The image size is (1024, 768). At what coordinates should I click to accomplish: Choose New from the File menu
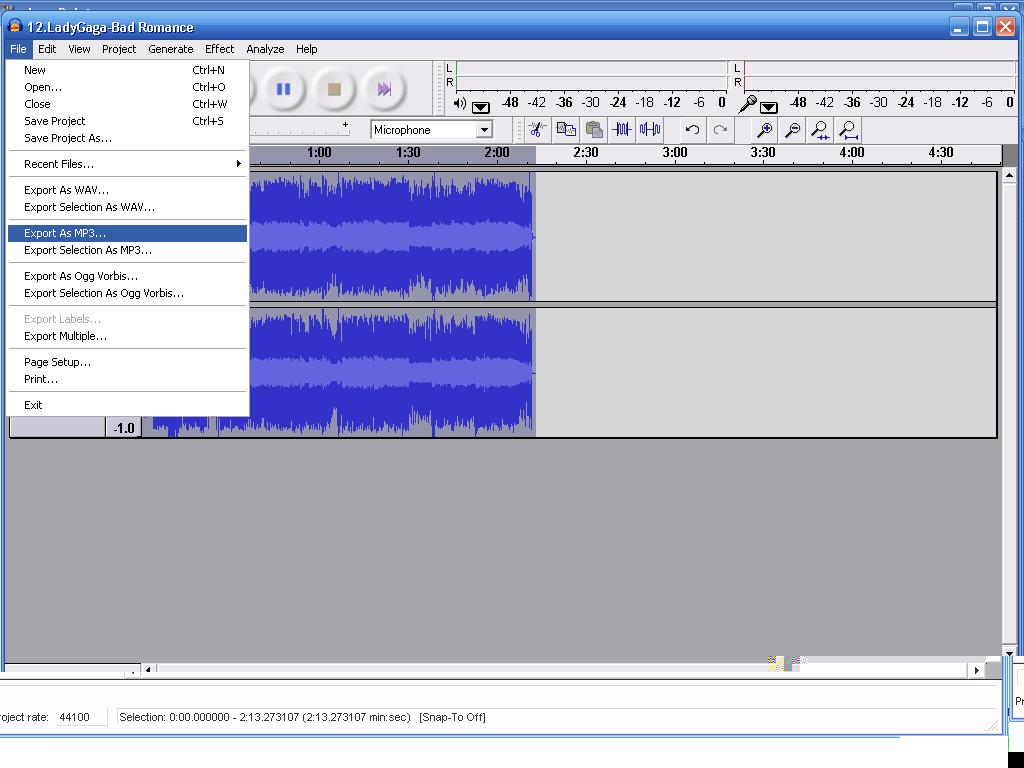pyautogui.click(x=128, y=70)
